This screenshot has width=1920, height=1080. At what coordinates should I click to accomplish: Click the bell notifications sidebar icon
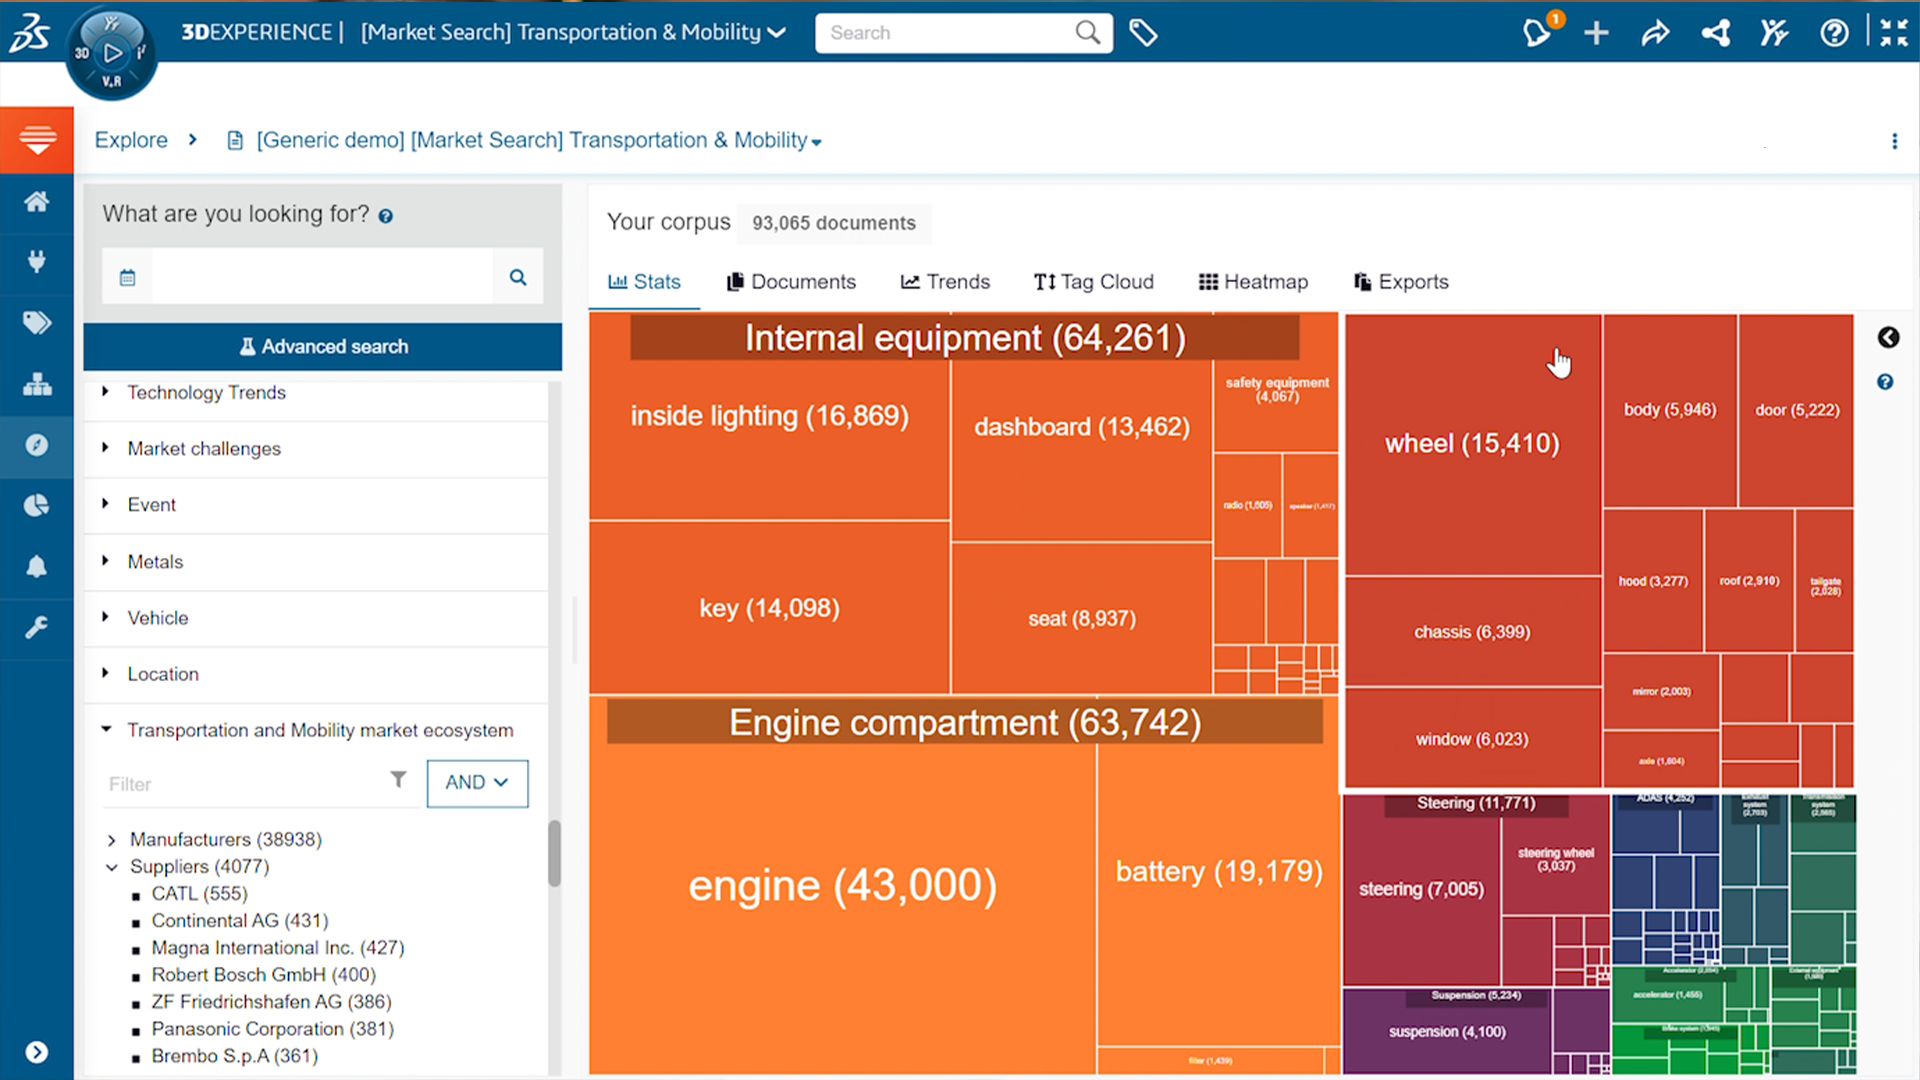pyautogui.click(x=37, y=567)
